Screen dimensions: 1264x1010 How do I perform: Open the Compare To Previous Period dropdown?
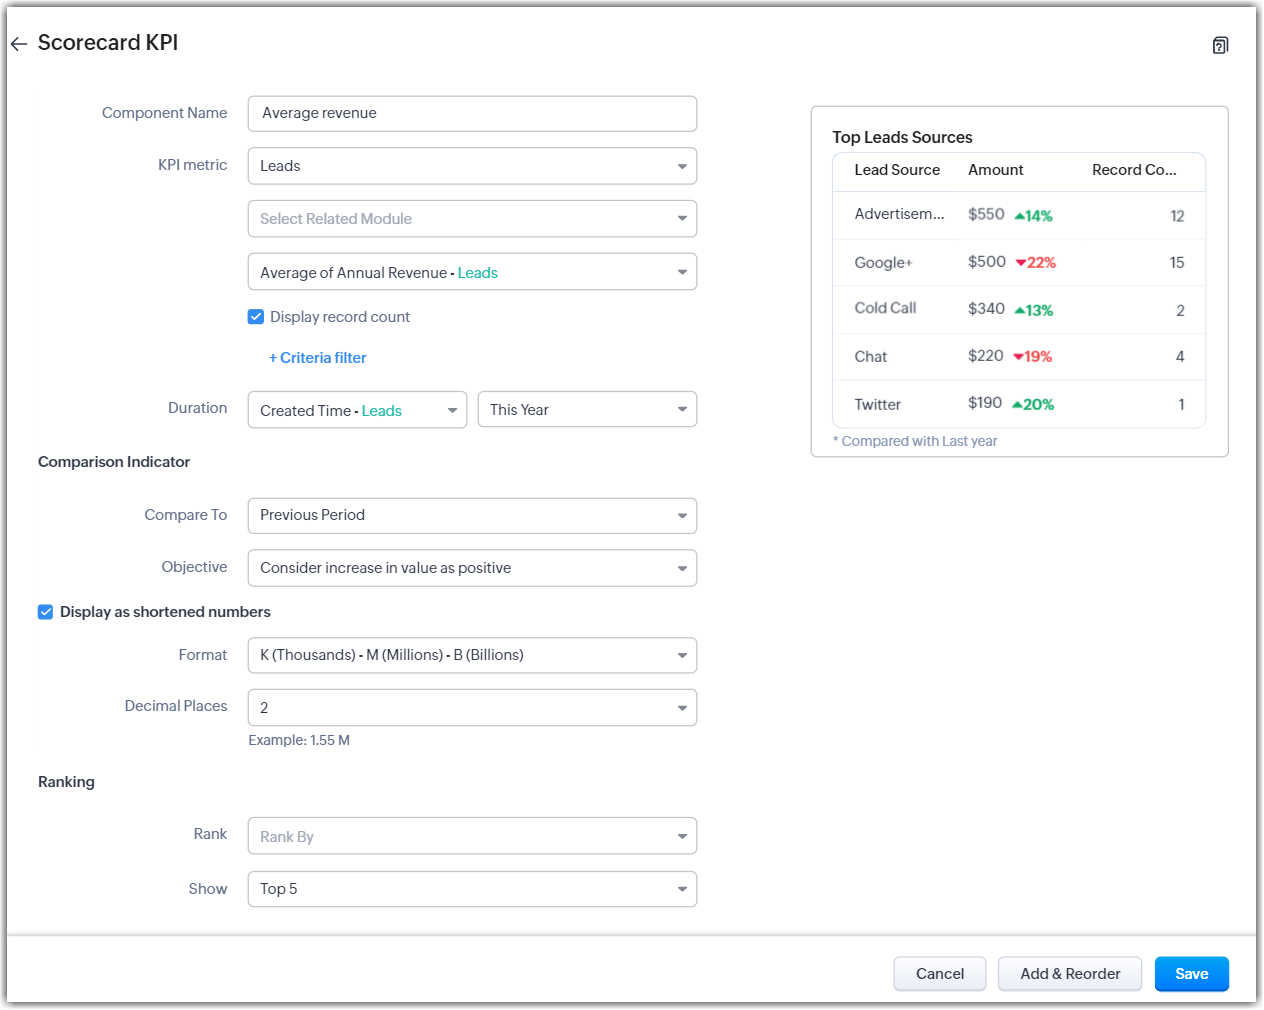[x=472, y=516]
